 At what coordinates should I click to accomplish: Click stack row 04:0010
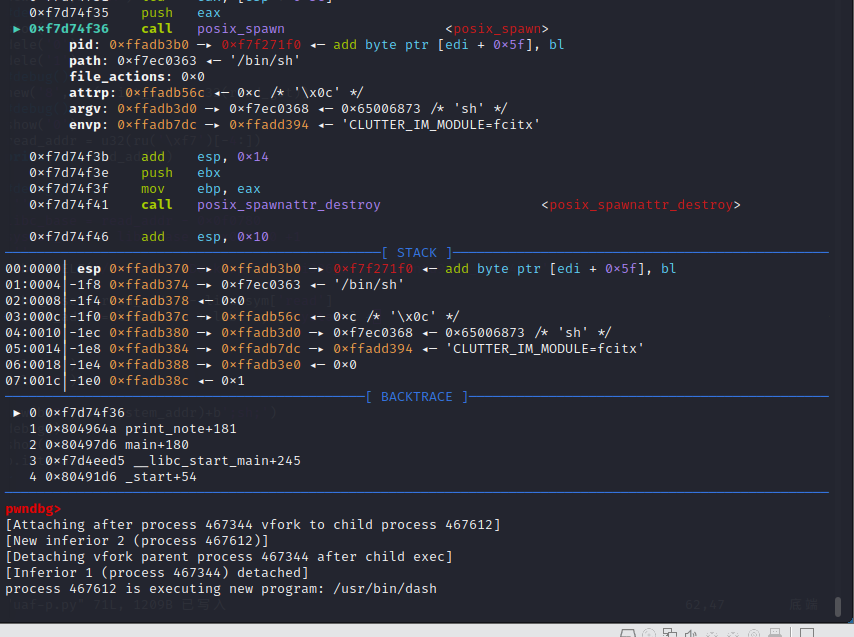tap(308, 333)
